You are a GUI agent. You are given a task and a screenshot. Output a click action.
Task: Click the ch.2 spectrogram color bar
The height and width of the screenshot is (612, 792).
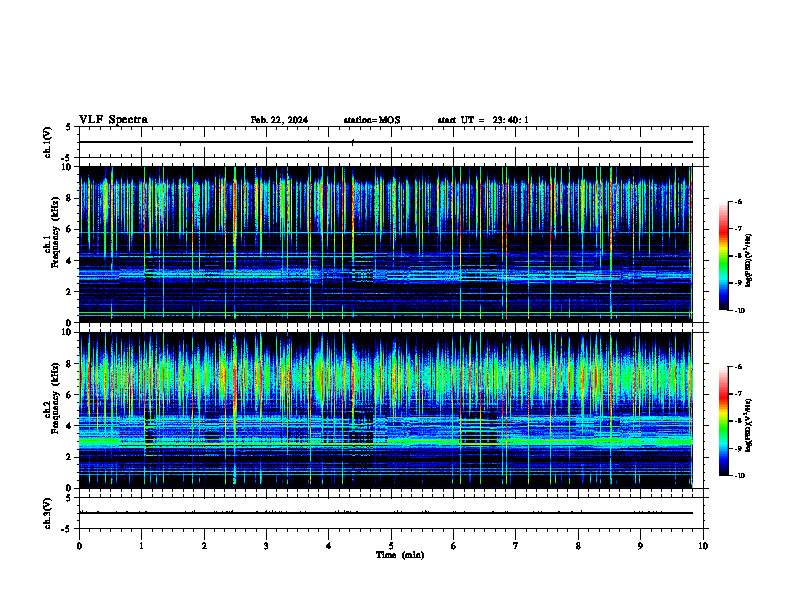click(x=724, y=421)
